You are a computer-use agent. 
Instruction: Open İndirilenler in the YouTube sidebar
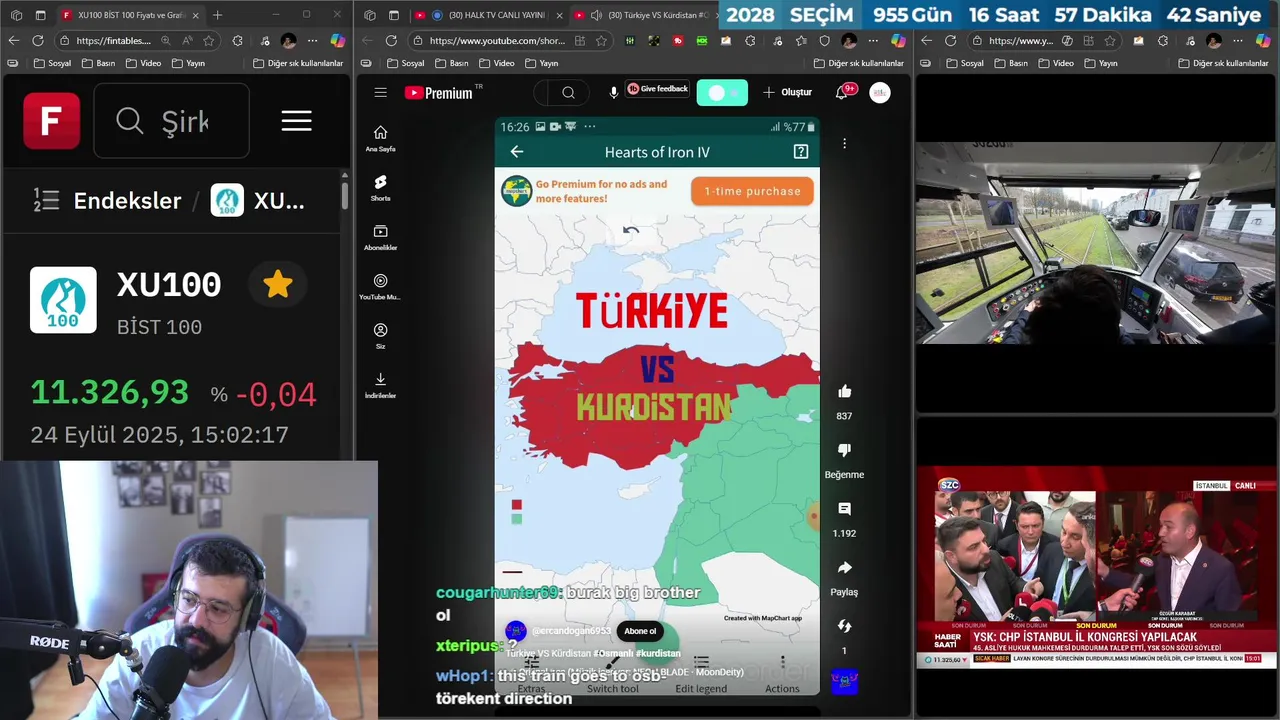tap(380, 385)
